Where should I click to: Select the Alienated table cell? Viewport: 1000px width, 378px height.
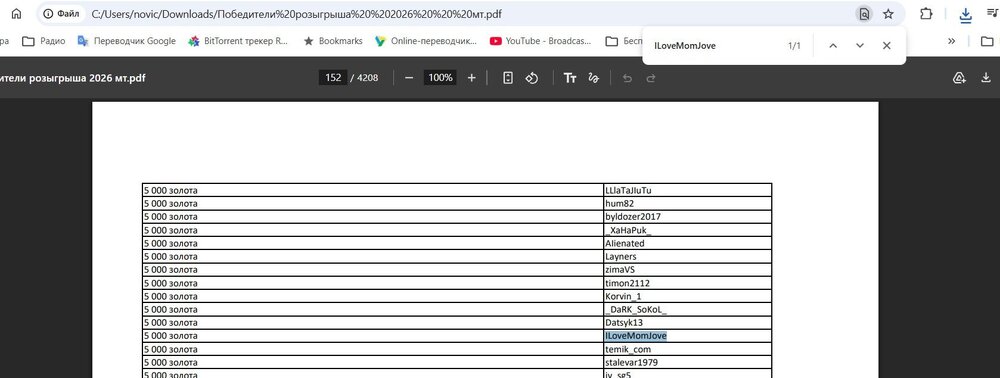click(x=688, y=244)
